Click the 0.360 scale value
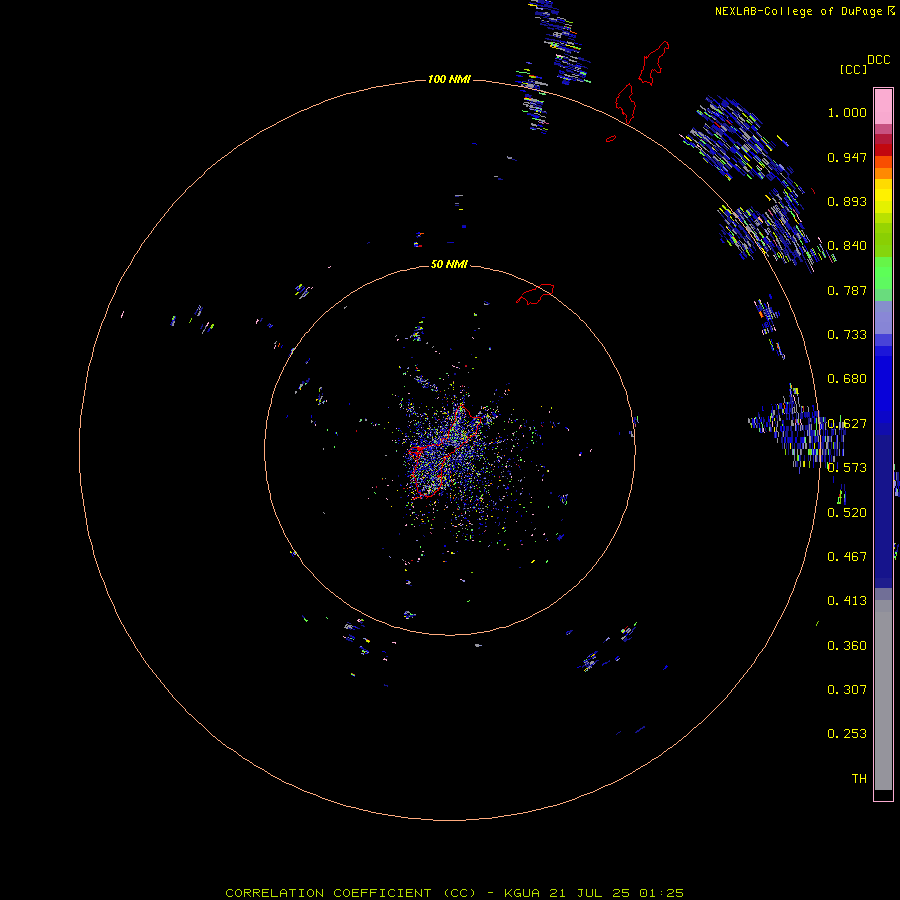This screenshot has height=900, width=900. (x=847, y=645)
